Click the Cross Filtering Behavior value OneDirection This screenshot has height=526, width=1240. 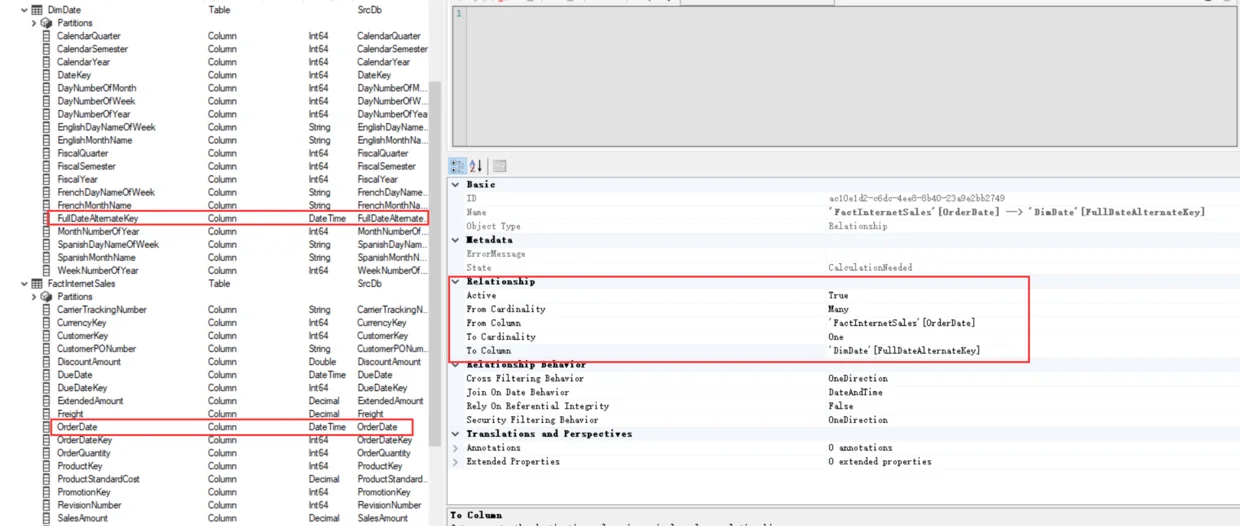coord(857,378)
